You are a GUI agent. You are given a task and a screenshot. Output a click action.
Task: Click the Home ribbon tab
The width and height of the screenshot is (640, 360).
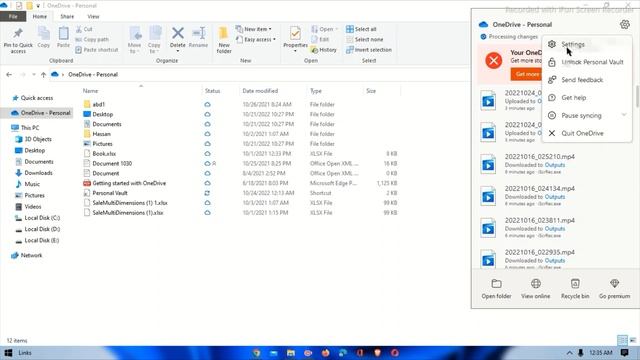pyautogui.click(x=40, y=17)
